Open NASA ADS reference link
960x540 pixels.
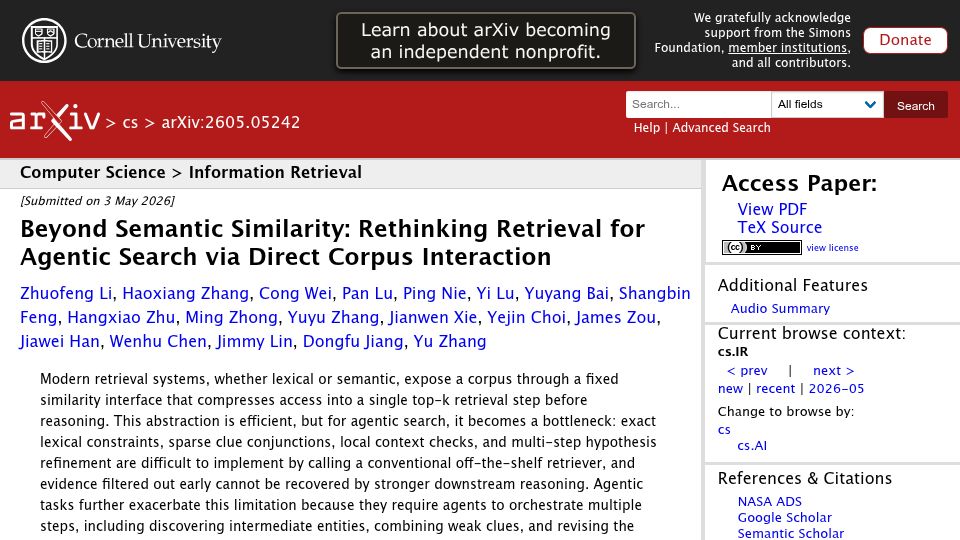coord(770,501)
